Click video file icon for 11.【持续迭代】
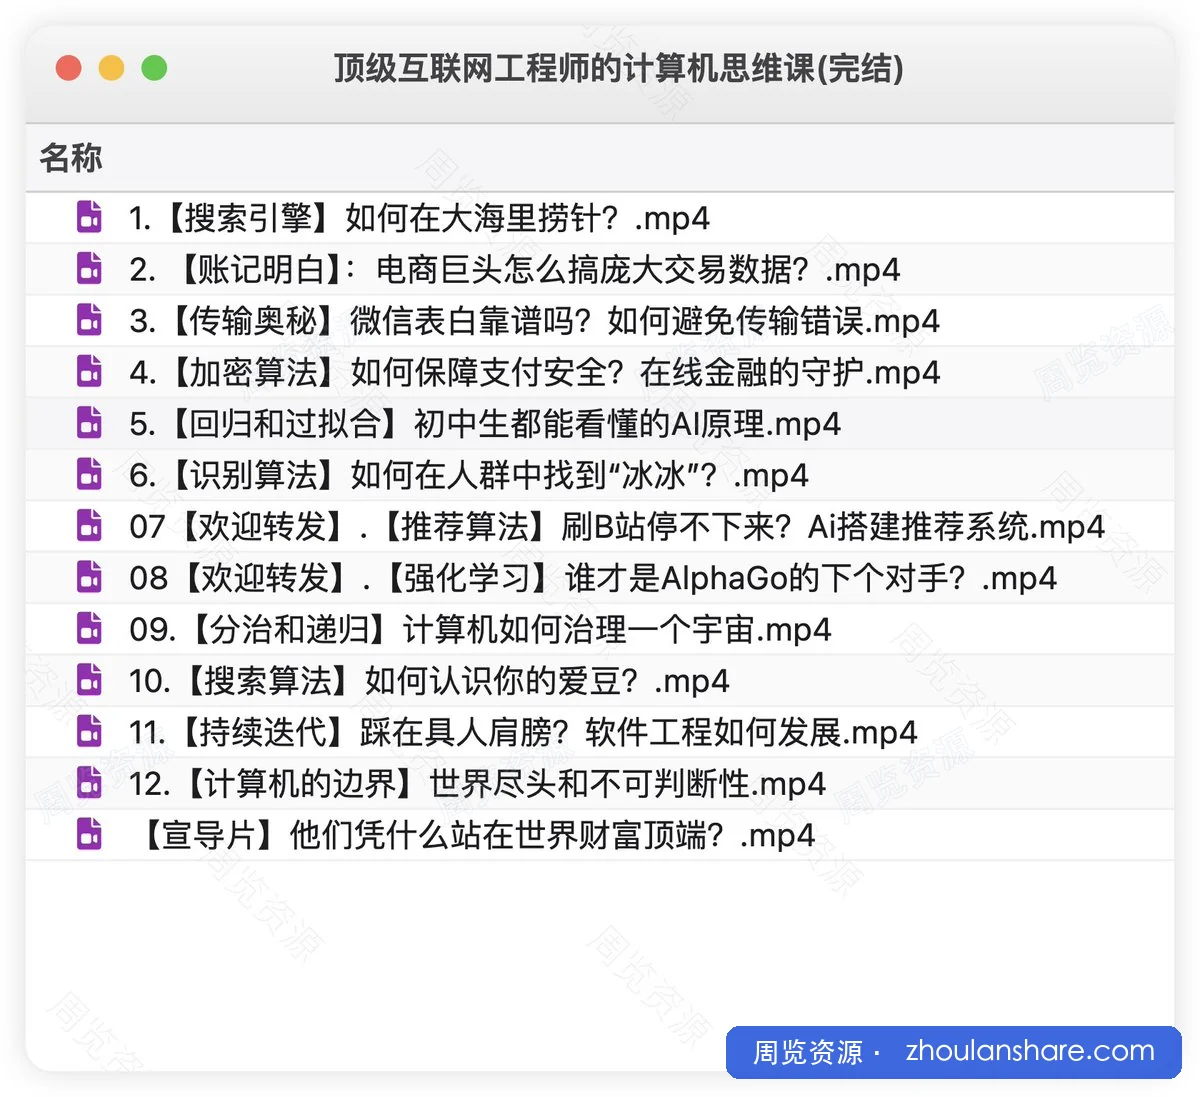This screenshot has width=1200, height=1097. click(x=90, y=731)
